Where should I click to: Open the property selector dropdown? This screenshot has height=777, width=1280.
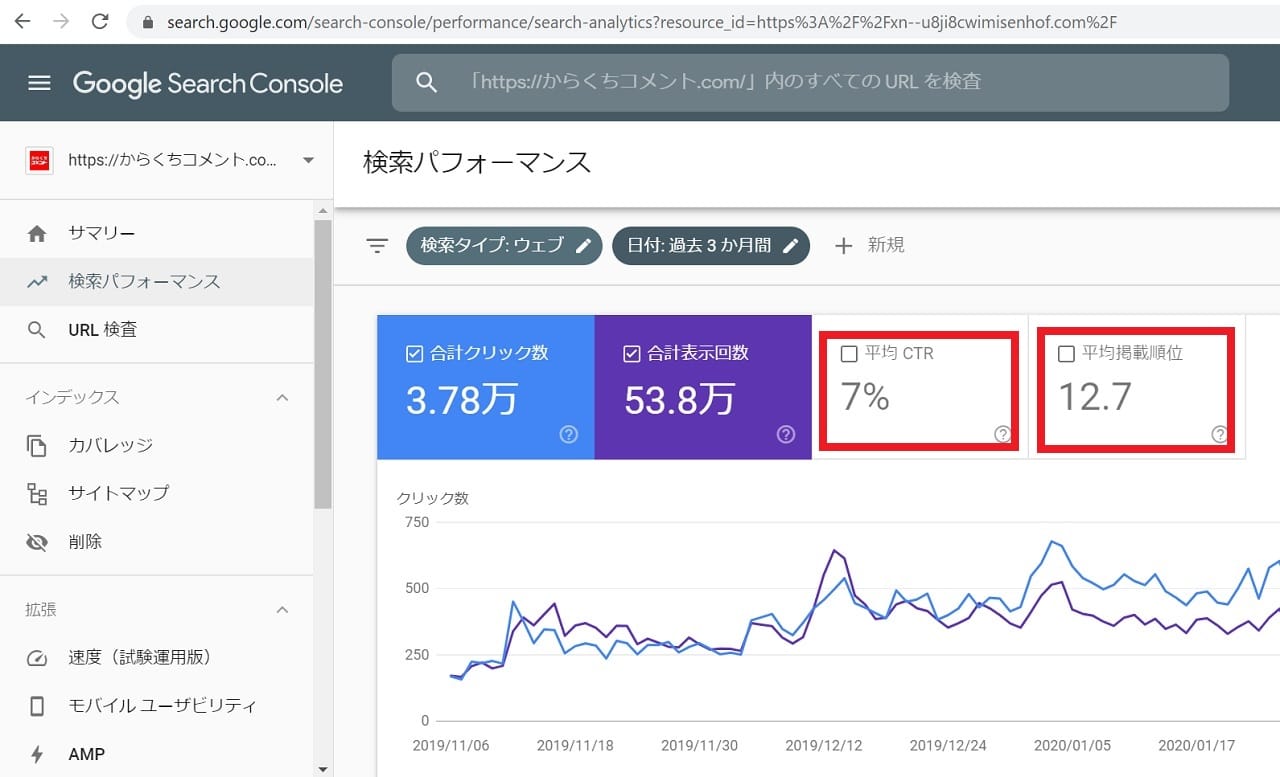(308, 160)
